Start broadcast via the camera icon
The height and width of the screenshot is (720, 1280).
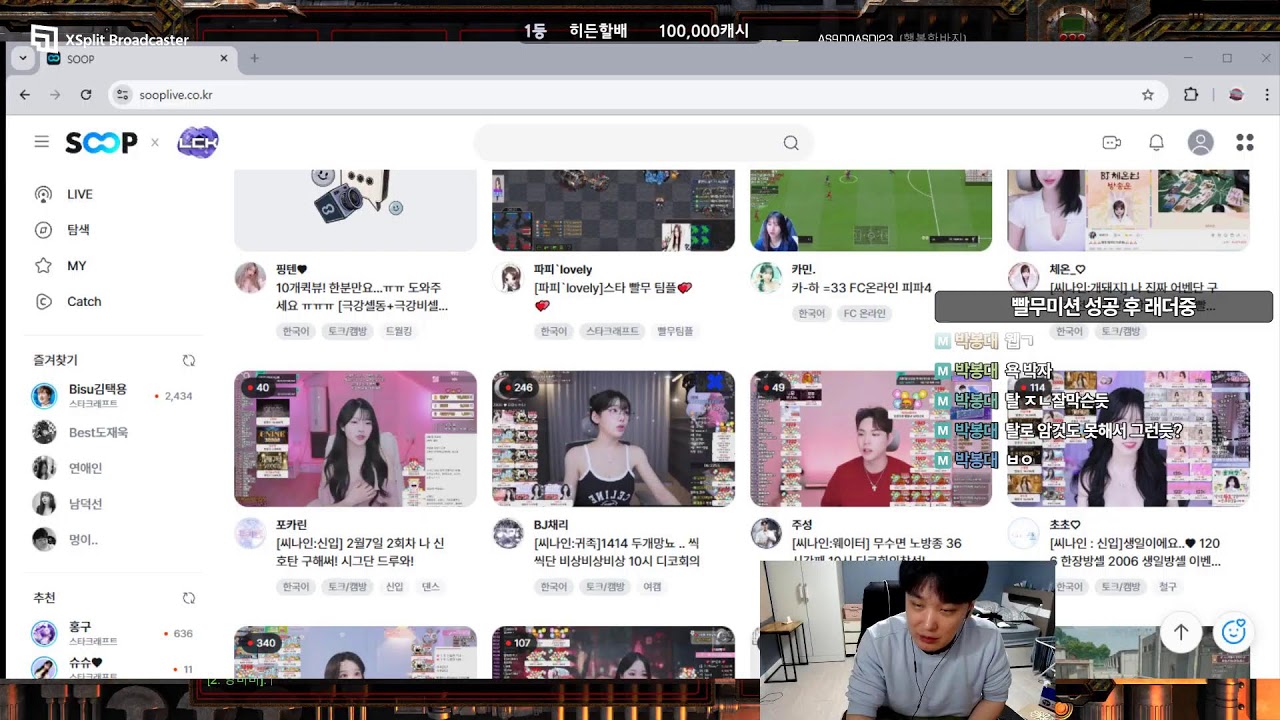pyautogui.click(x=1111, y=143)
